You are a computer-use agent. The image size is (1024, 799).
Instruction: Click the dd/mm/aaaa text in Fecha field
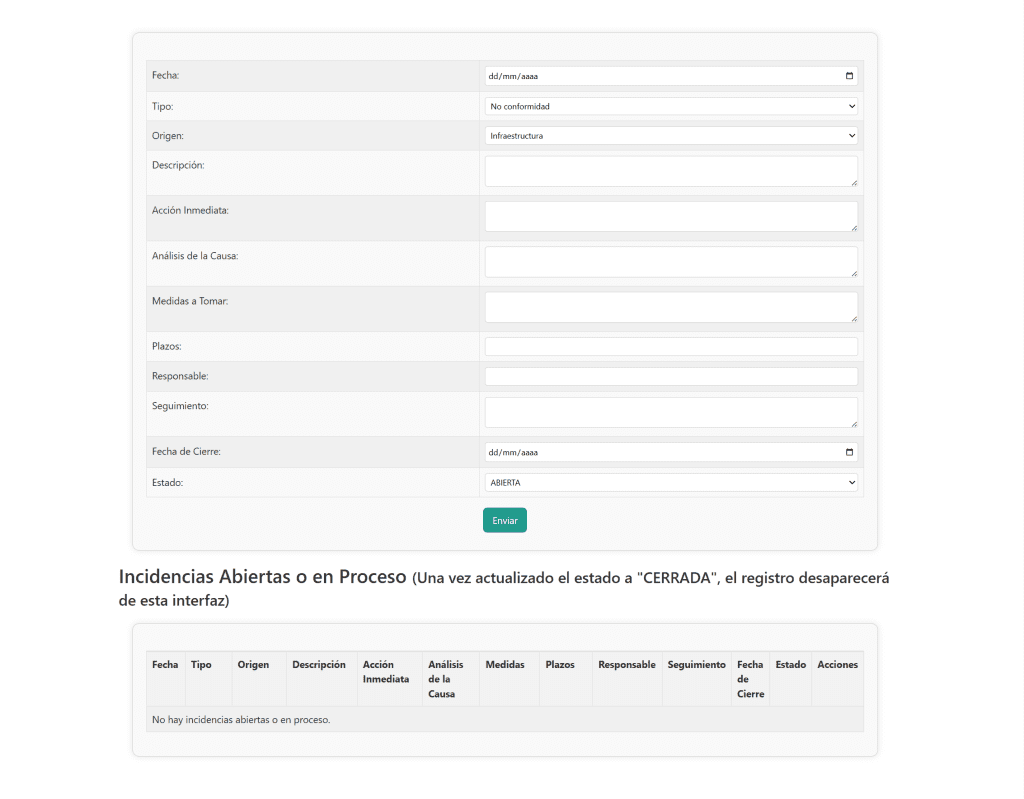pyautogui.click(x=515, y=76)
